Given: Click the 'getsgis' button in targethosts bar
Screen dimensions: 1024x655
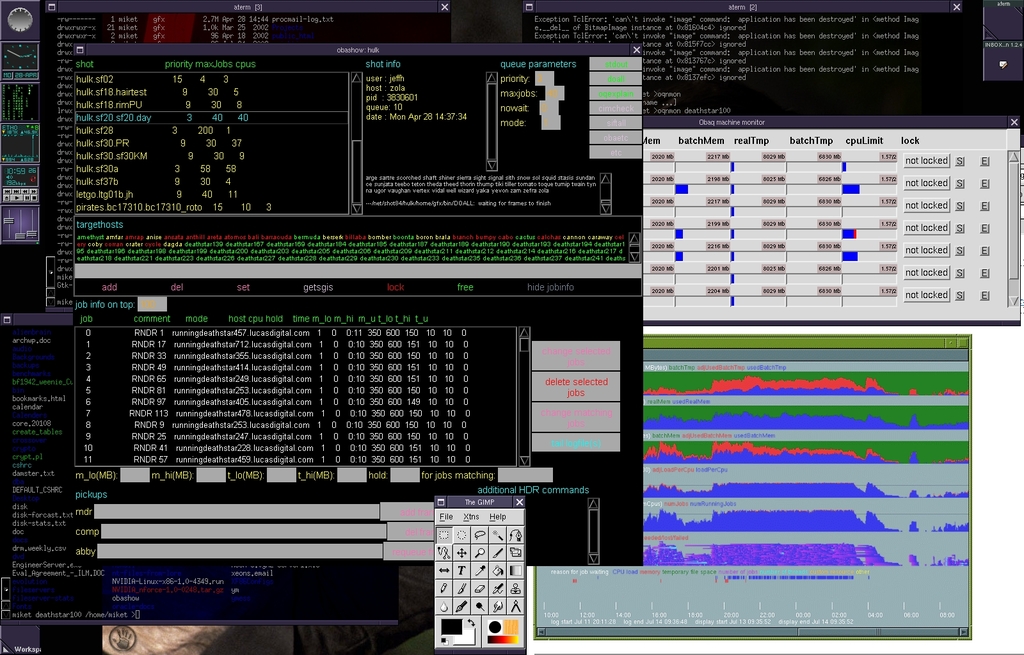Looking at the screenshot, I should 317,287.
